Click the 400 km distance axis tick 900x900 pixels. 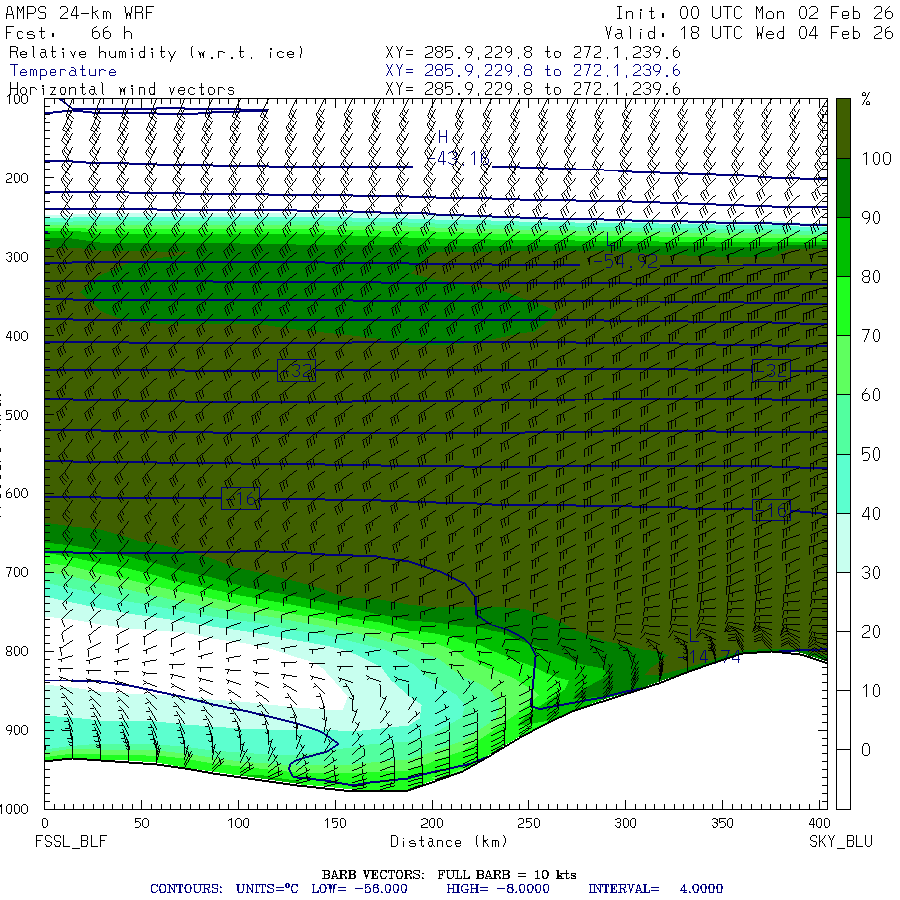817,823
